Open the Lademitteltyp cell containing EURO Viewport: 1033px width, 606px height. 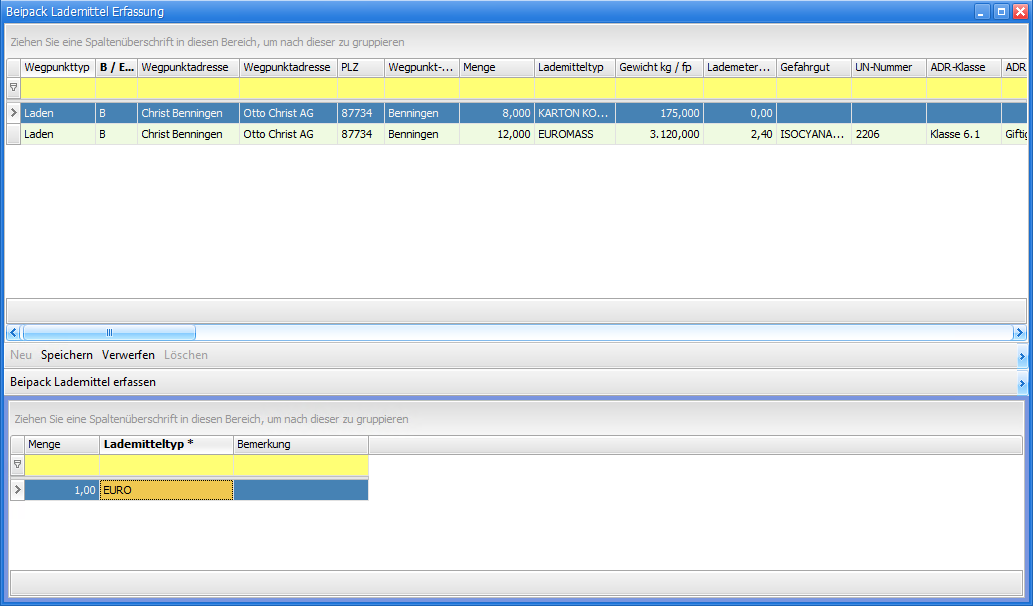pos(166,490)
